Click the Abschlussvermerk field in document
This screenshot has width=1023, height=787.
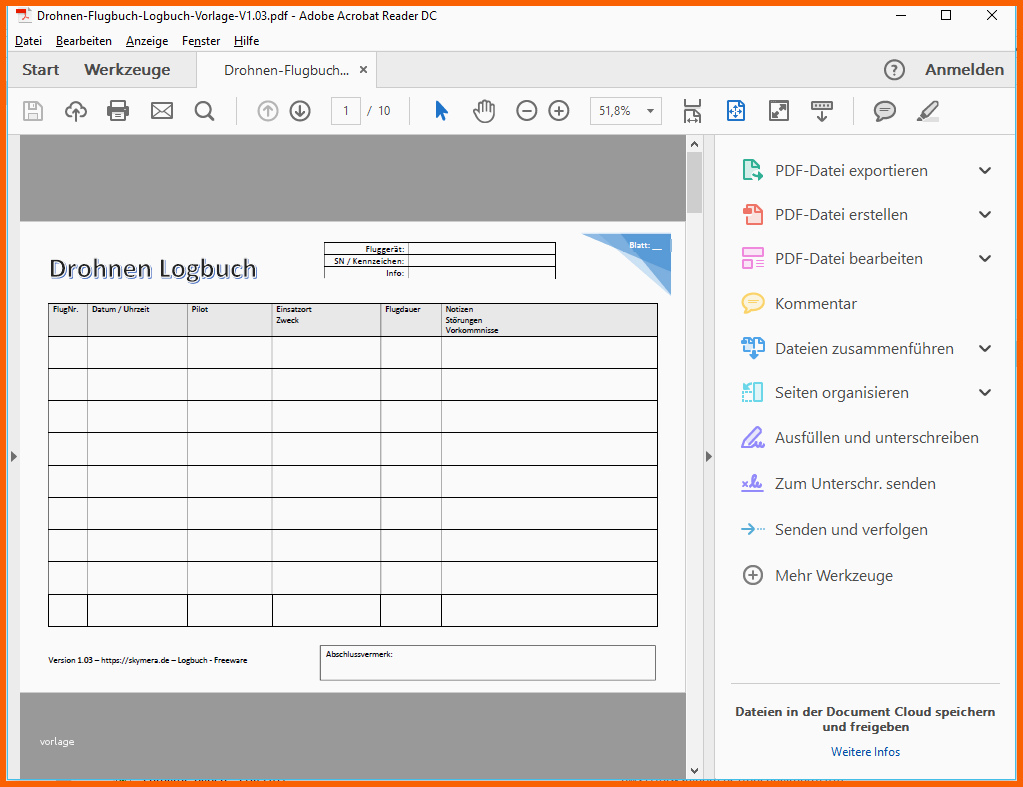click(x=488, y=663)
